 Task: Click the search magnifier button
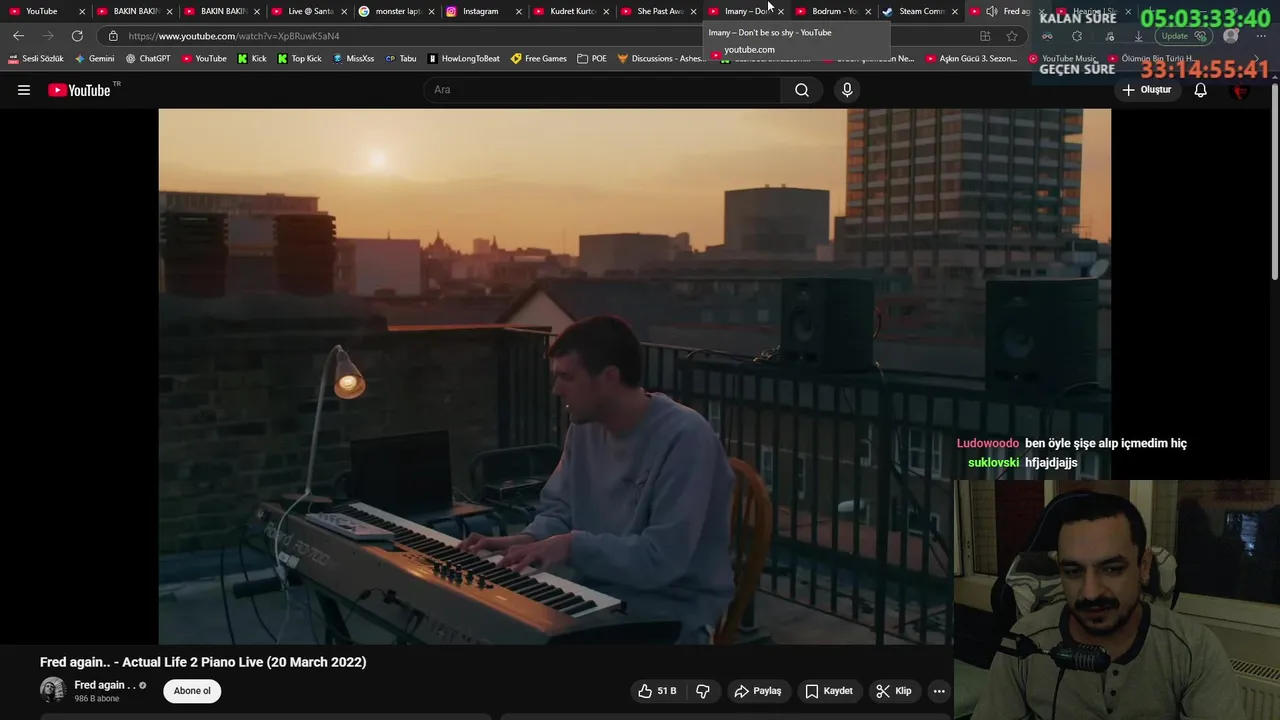coord(802,90)
